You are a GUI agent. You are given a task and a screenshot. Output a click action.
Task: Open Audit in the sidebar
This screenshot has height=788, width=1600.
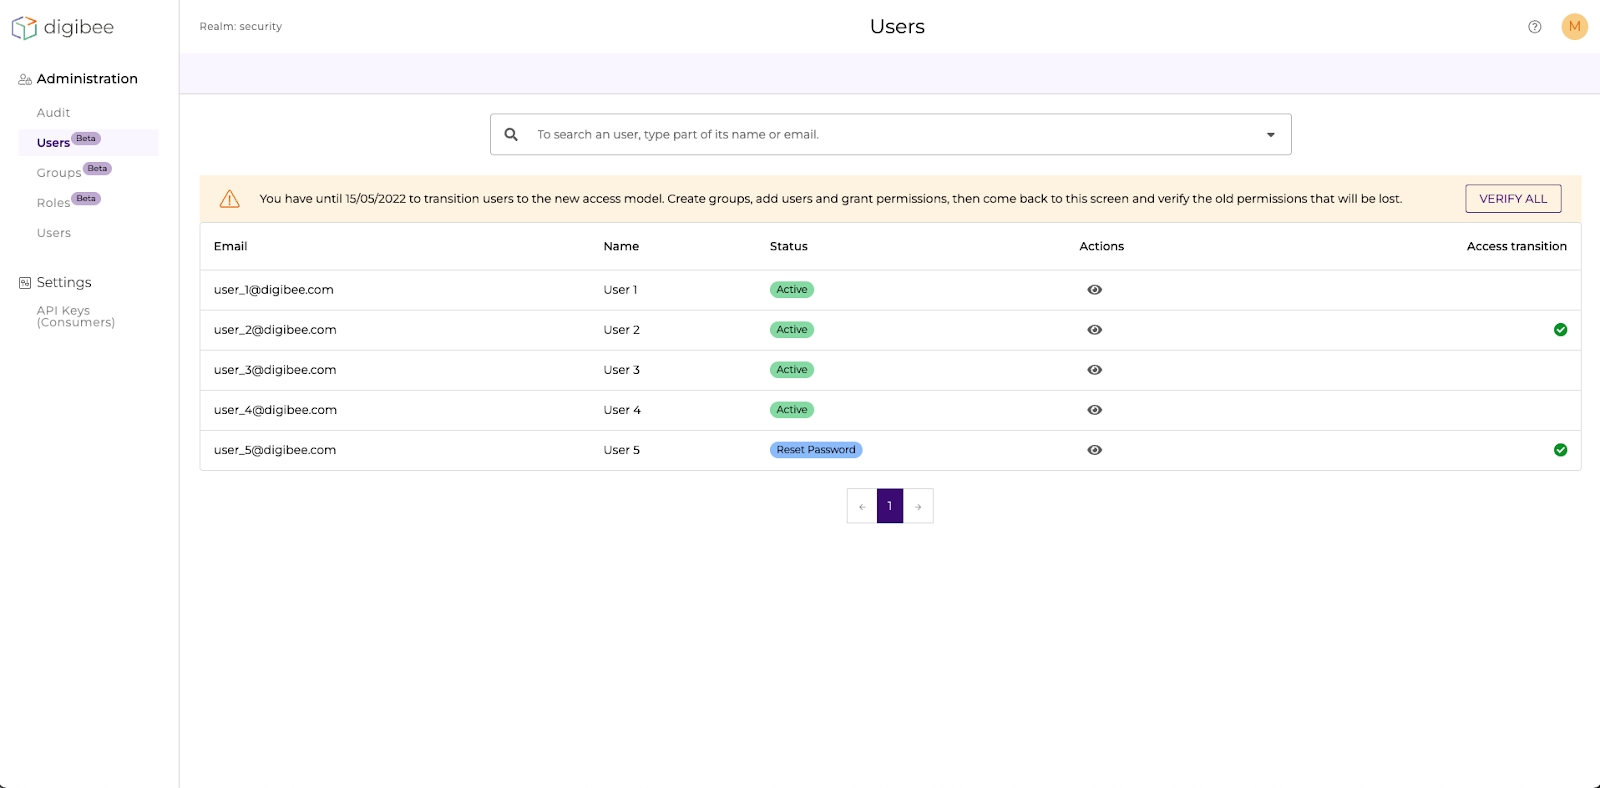54,113
